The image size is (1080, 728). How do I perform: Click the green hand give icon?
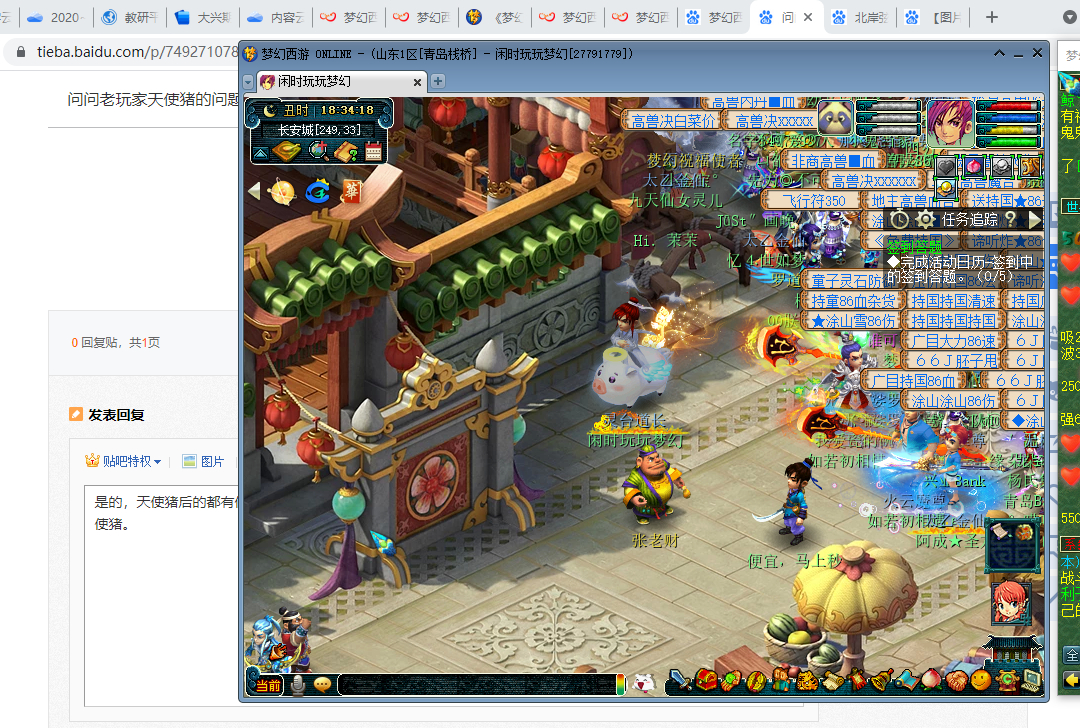(x=731, y=680)
